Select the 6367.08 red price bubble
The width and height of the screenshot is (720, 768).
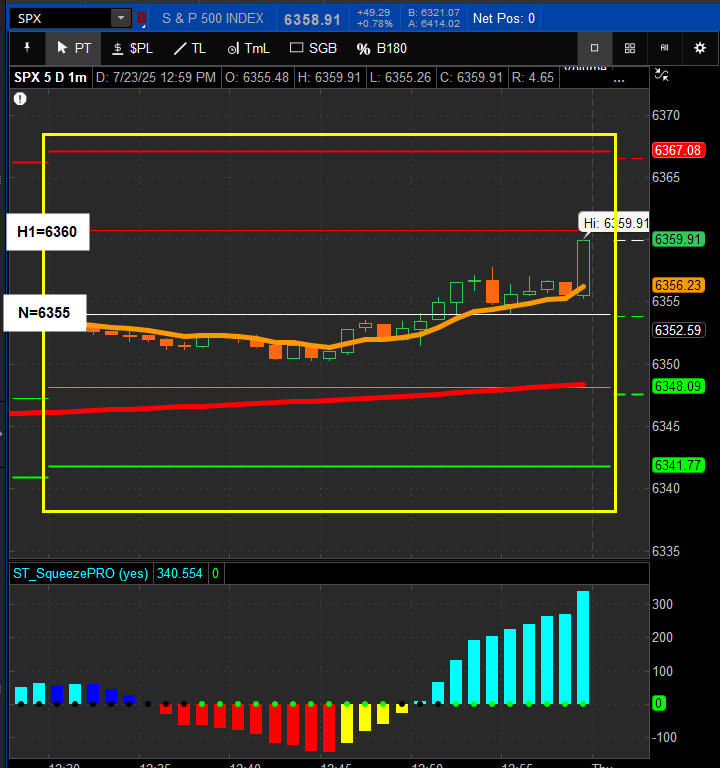678,150
